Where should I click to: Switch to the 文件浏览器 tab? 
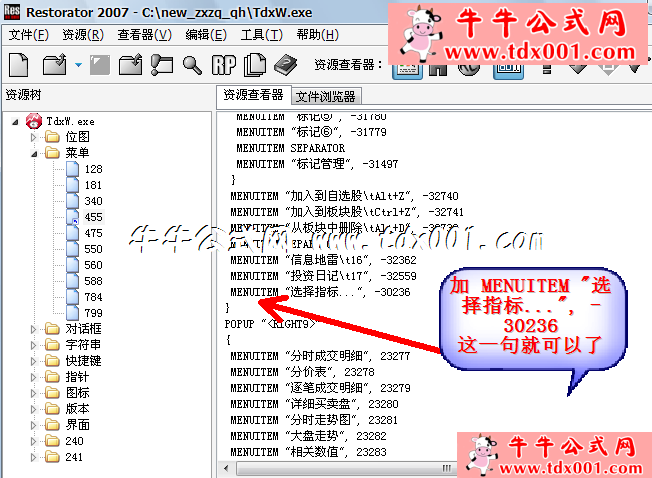324,96
